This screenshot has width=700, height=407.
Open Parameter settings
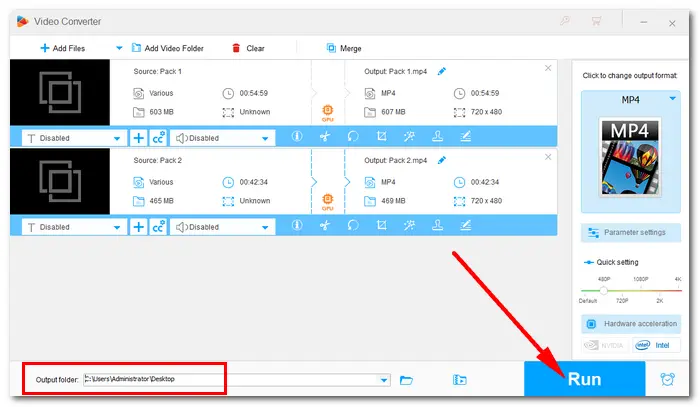coord(631,233)
